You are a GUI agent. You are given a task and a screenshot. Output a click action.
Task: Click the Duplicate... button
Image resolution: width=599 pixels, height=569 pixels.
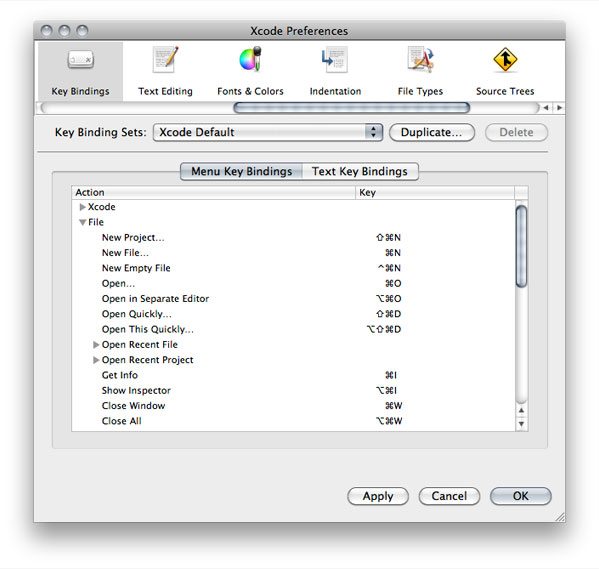click(432, 132)
